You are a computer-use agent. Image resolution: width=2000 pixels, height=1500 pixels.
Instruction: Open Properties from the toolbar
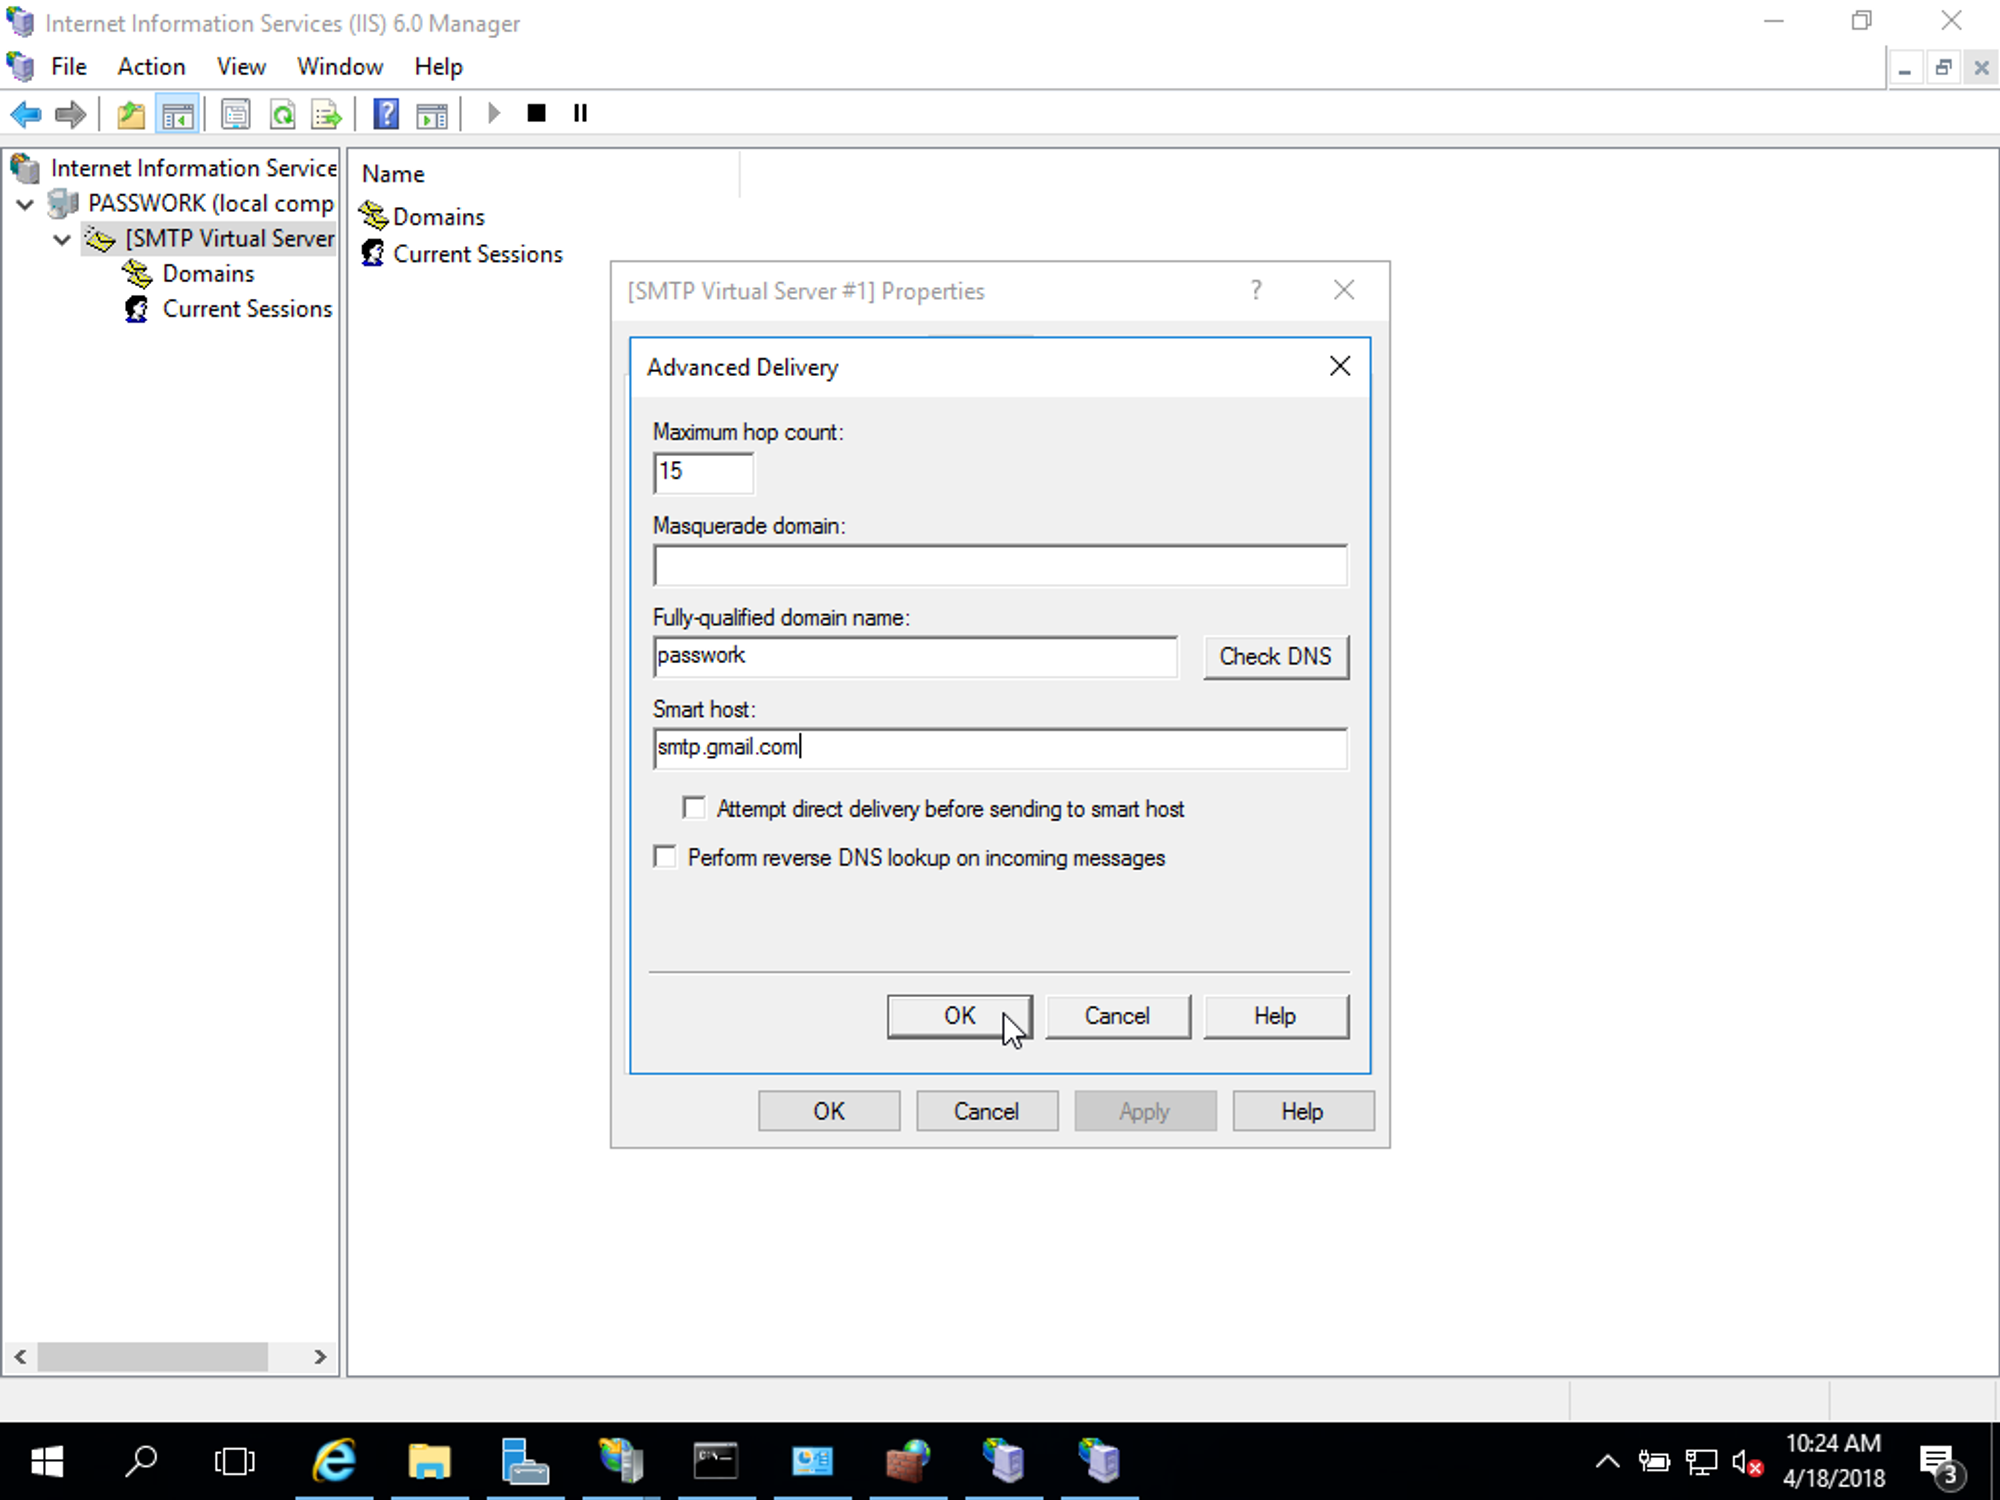236,113
